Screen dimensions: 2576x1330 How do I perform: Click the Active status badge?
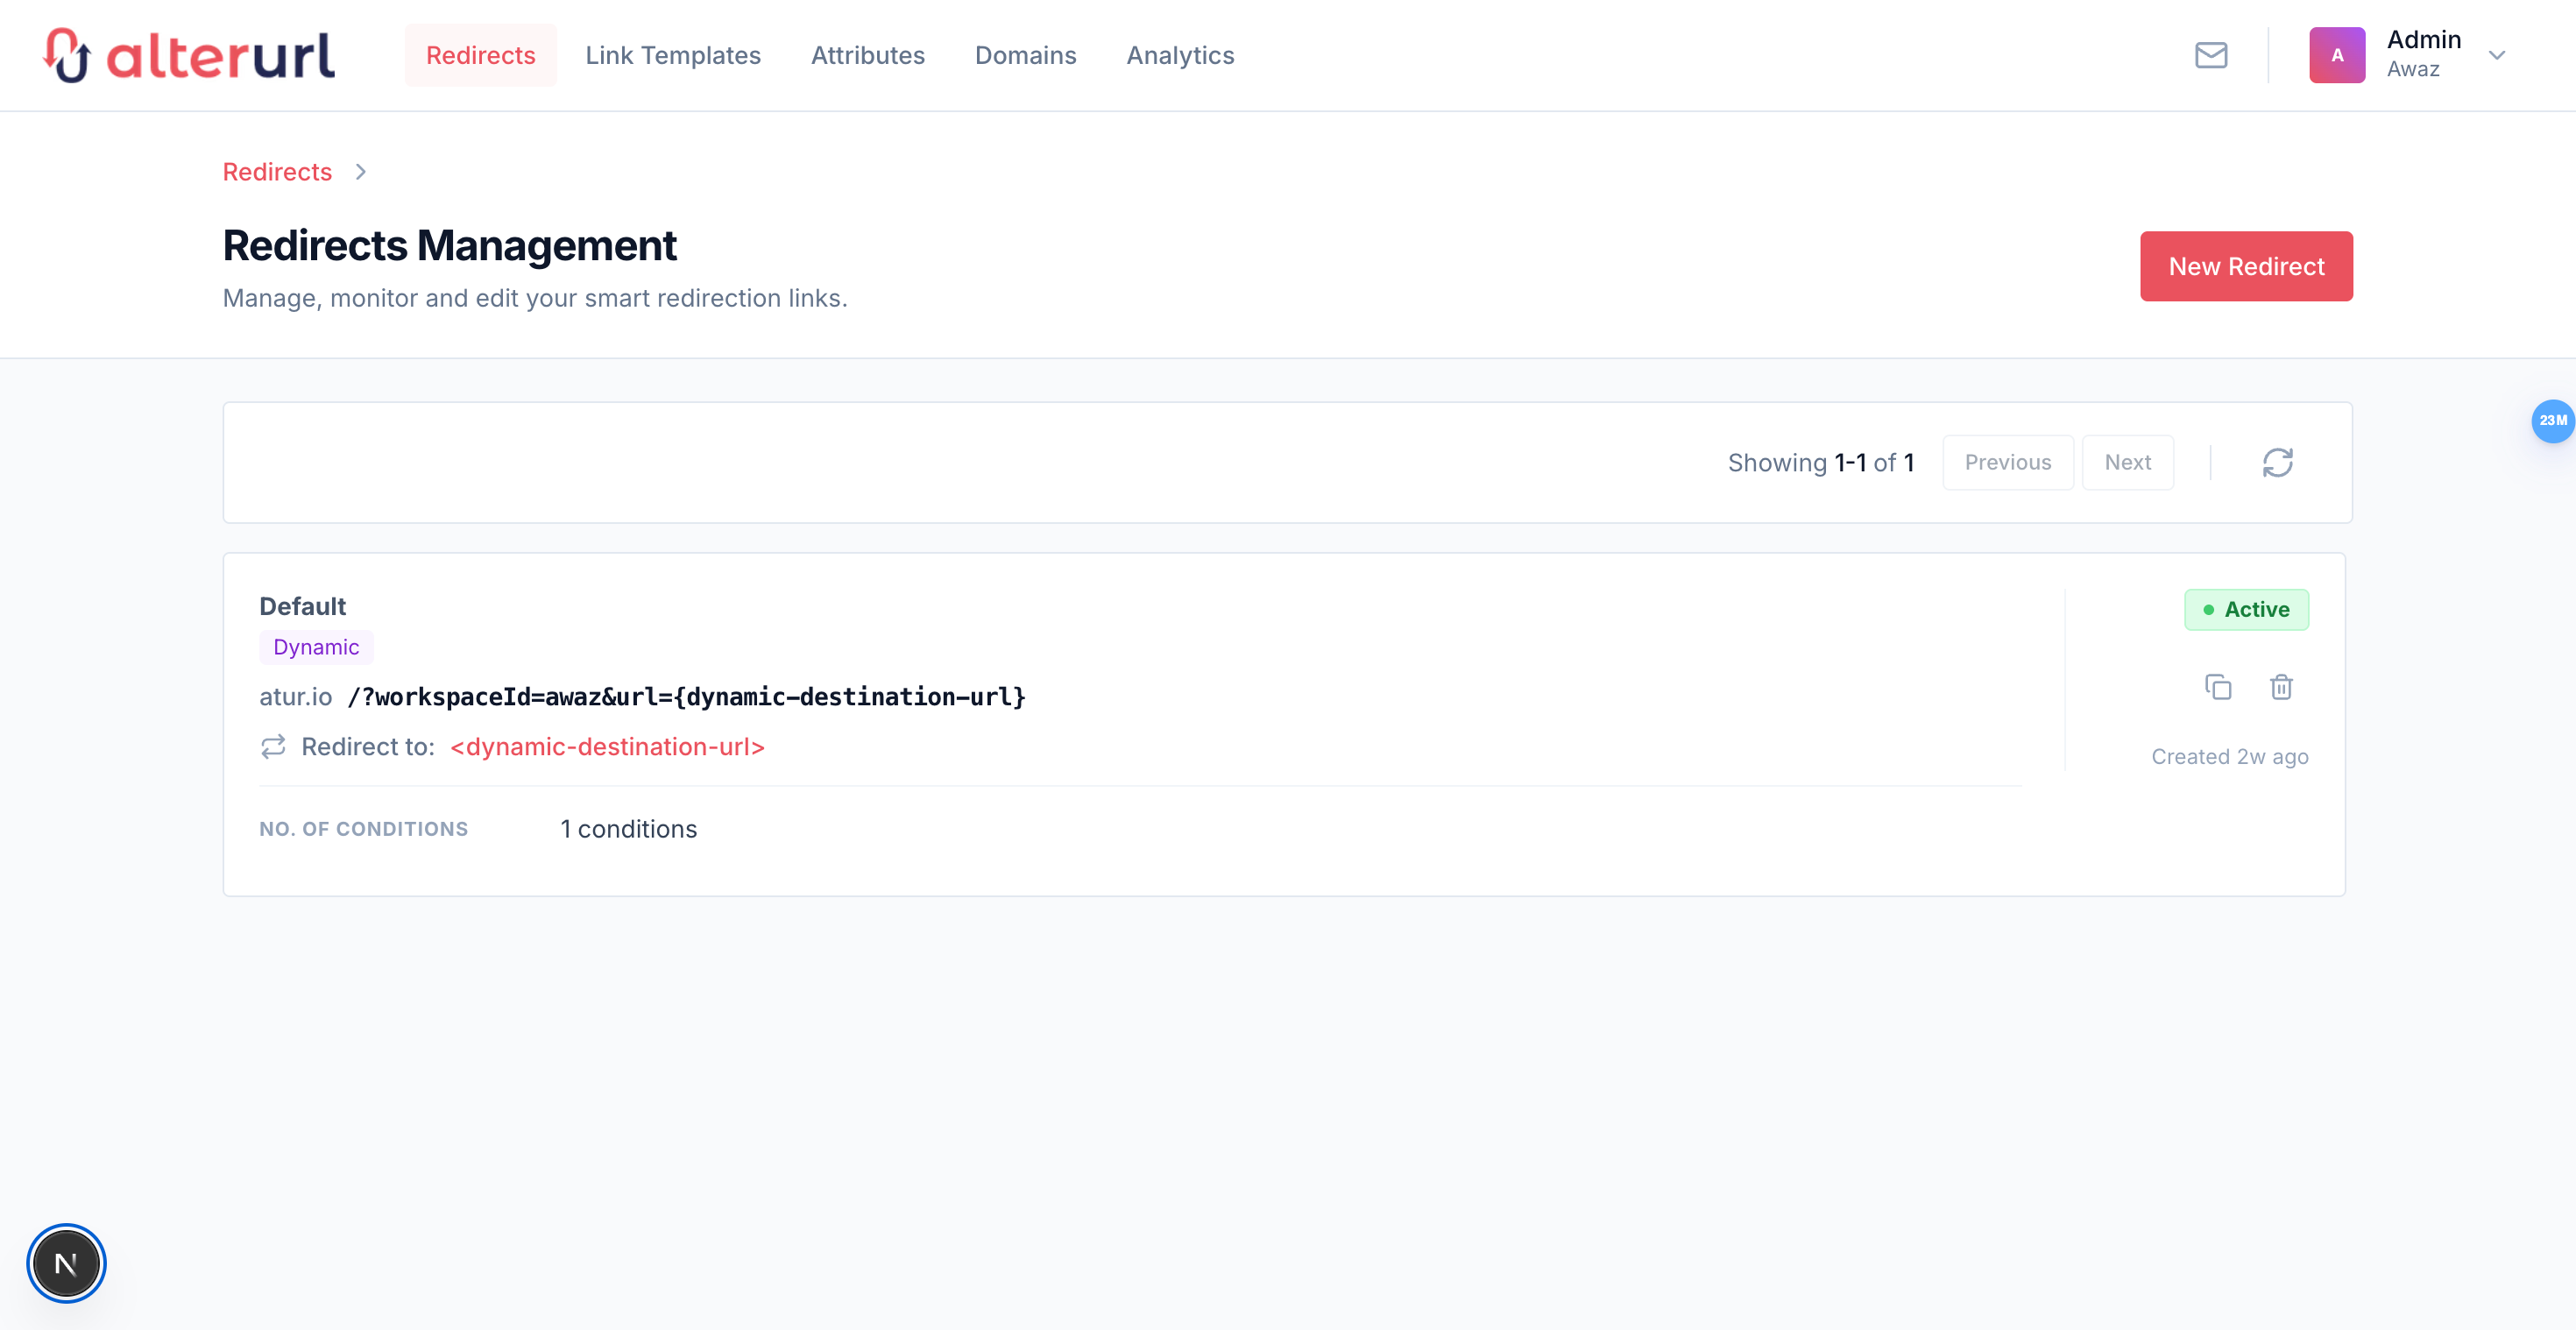2246,609
